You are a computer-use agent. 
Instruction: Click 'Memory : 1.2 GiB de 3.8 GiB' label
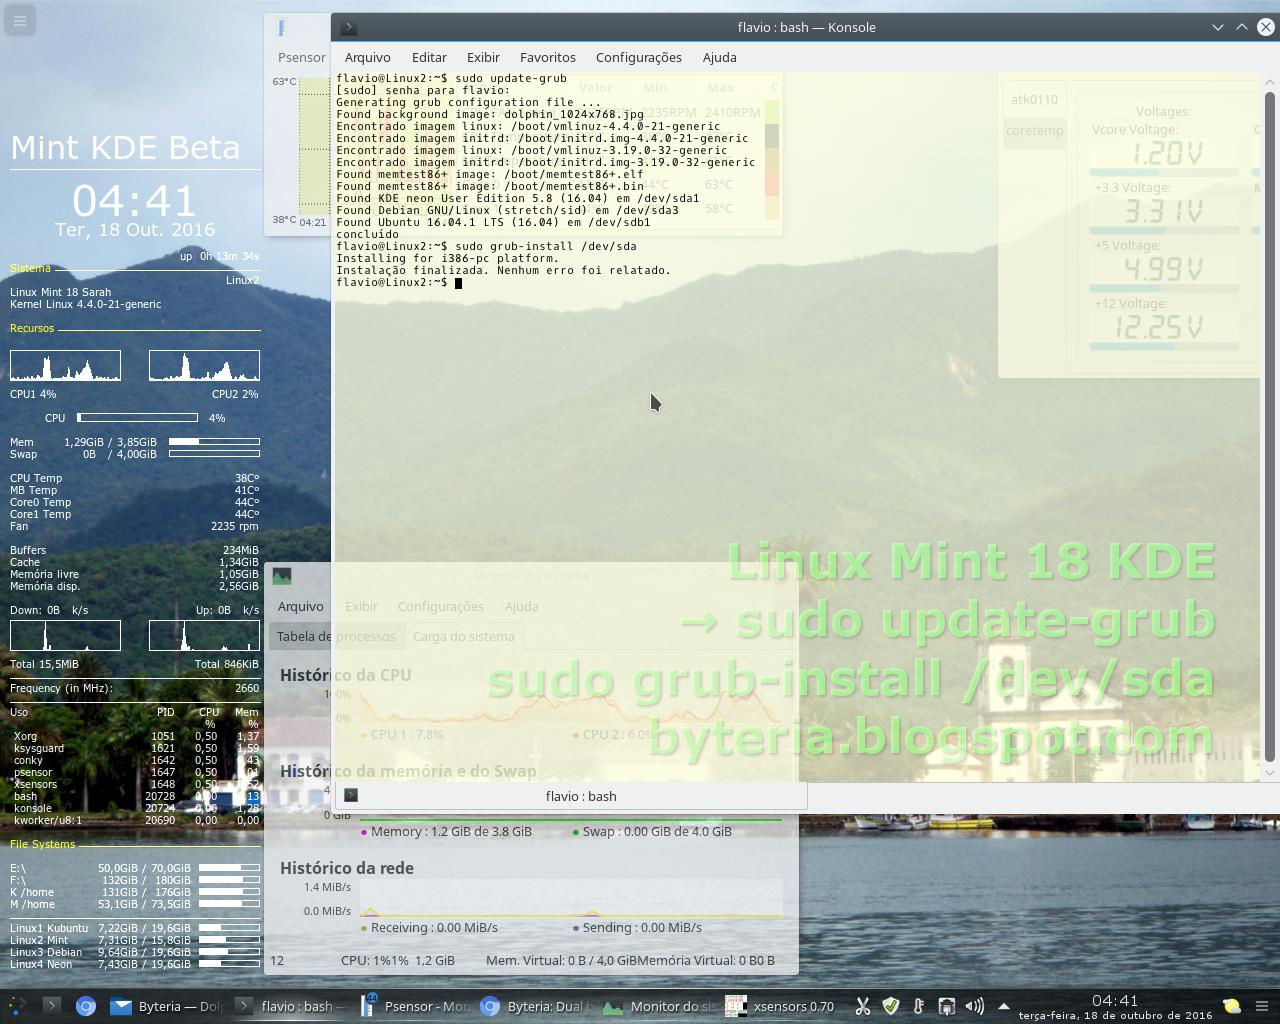point(451,831)
